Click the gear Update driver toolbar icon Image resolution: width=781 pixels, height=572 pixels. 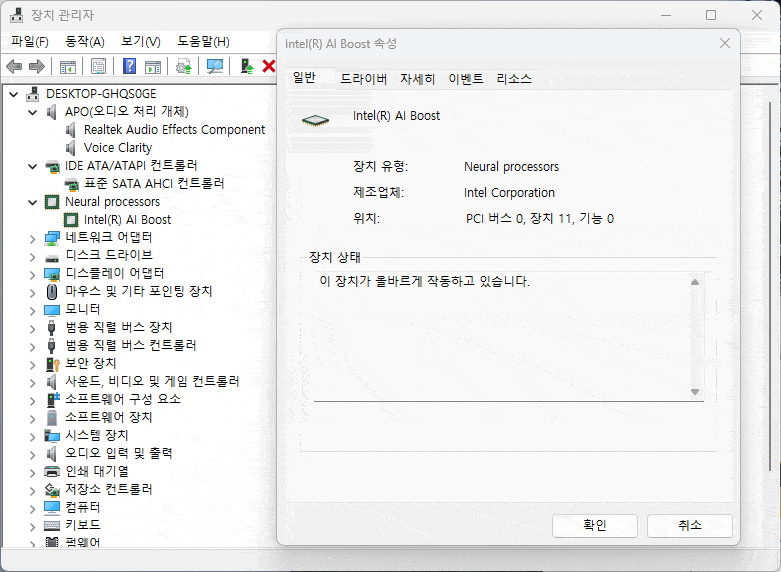(x=184, y=66)
